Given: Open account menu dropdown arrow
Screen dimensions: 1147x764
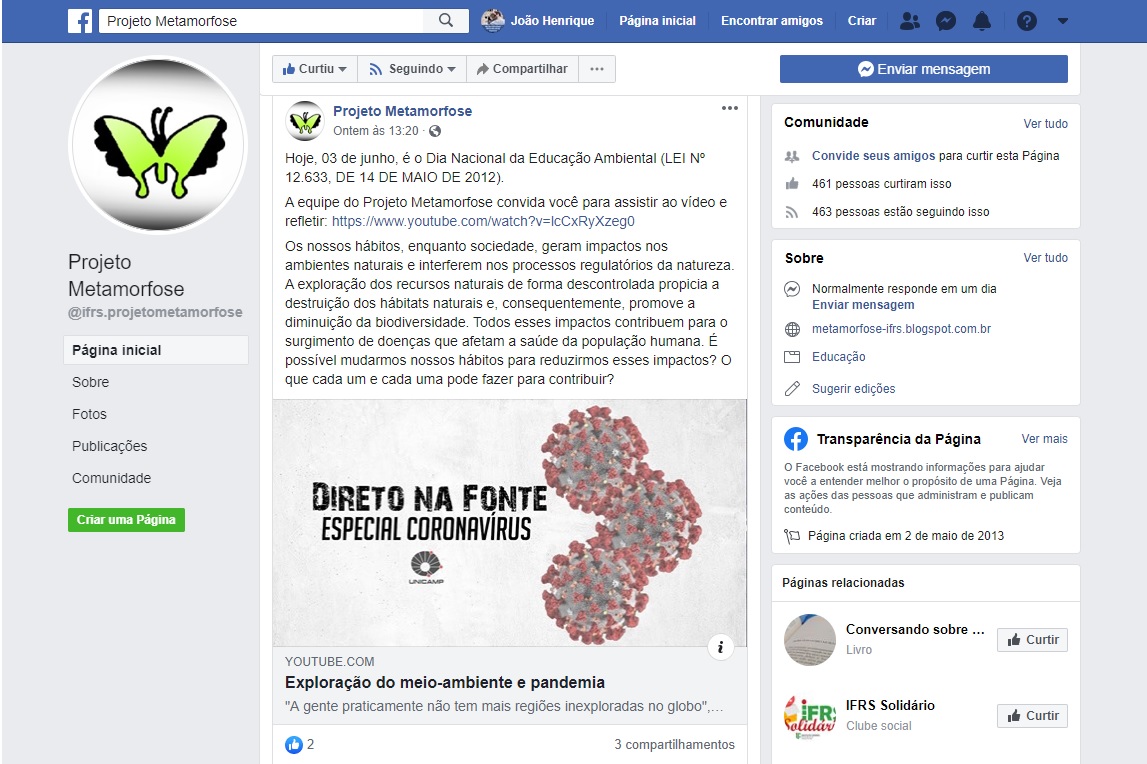Looking at the screenshot, I should point(1063,21).
